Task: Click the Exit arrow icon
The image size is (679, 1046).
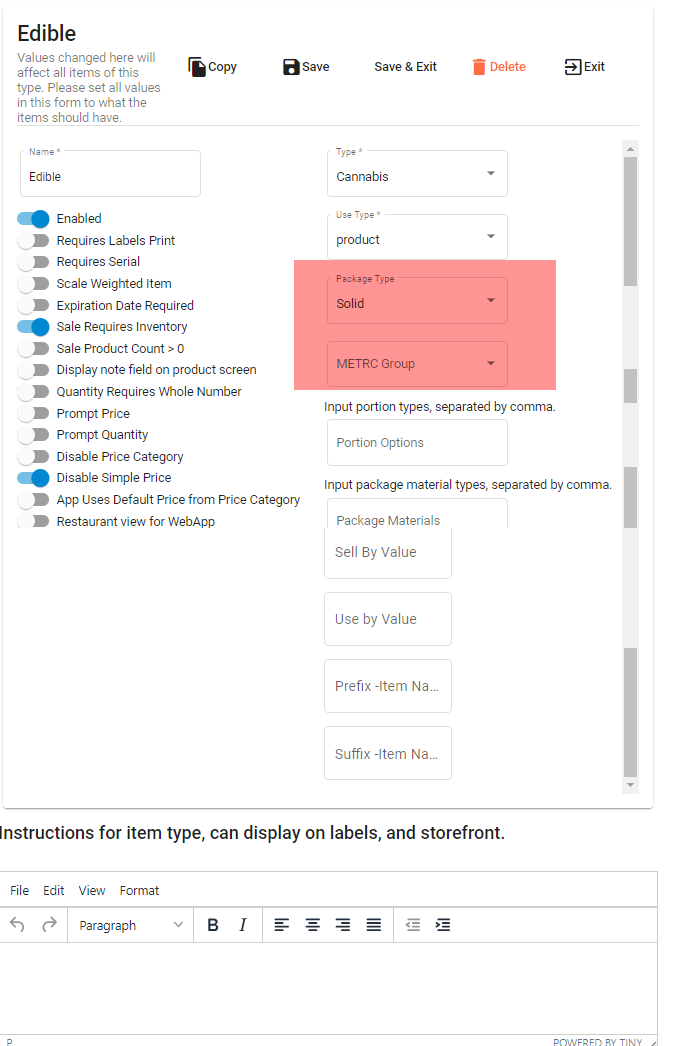Action: (572, 67)
